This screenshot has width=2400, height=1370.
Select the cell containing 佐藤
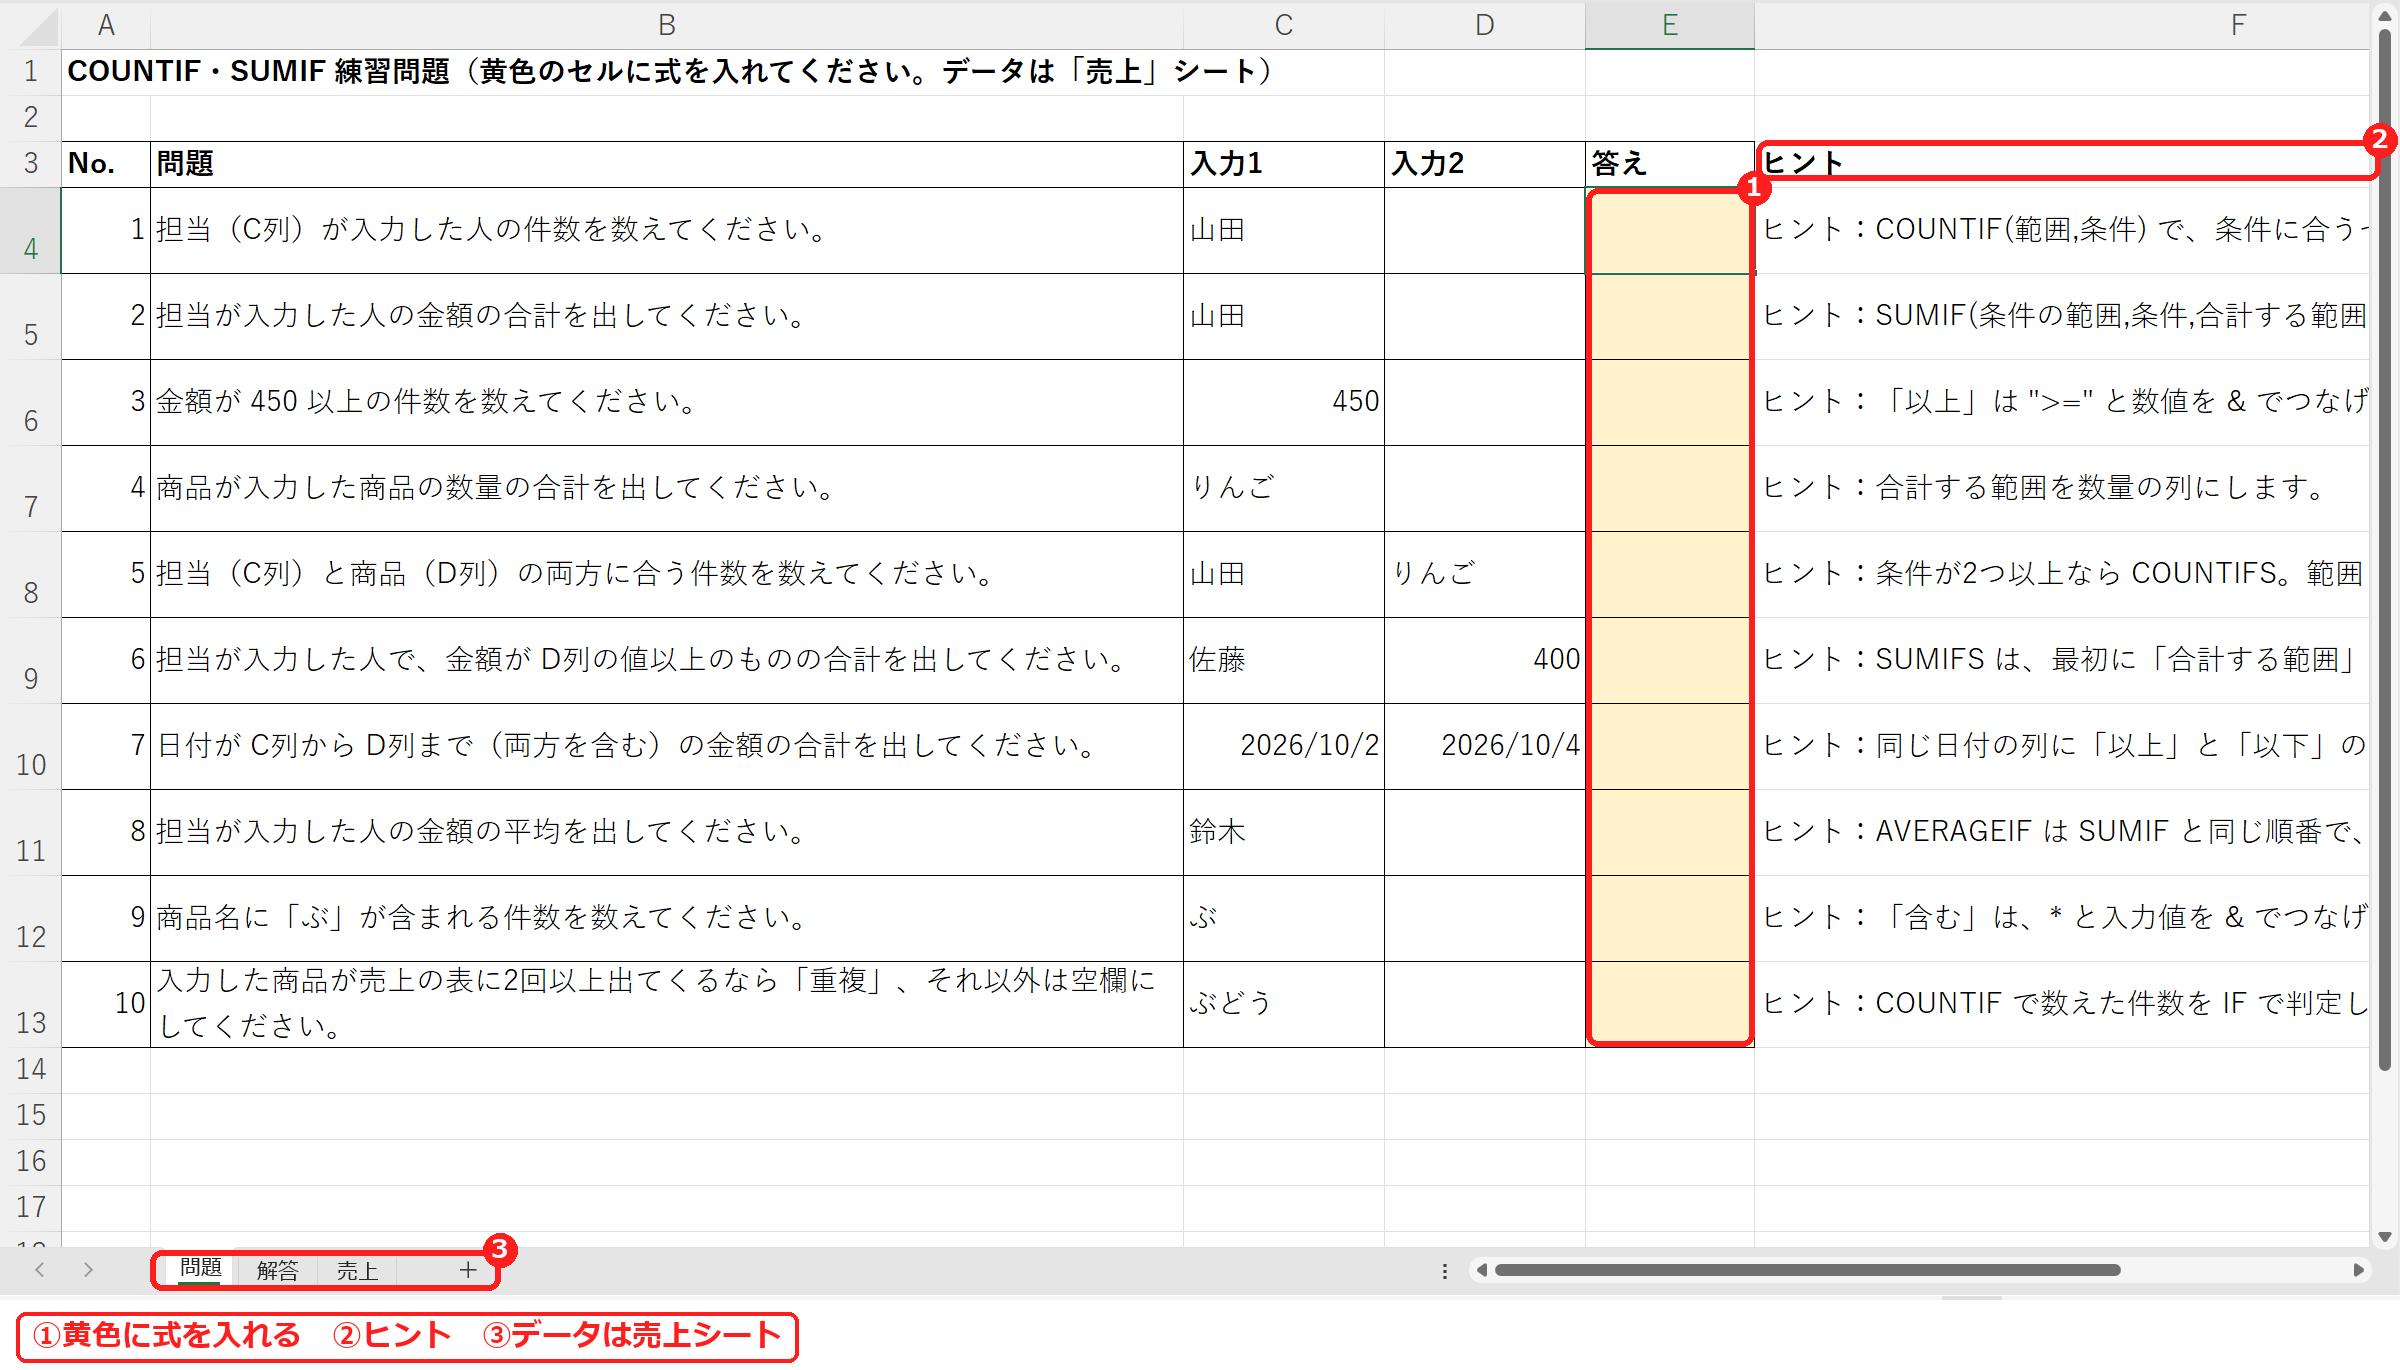pos(1283,661)
